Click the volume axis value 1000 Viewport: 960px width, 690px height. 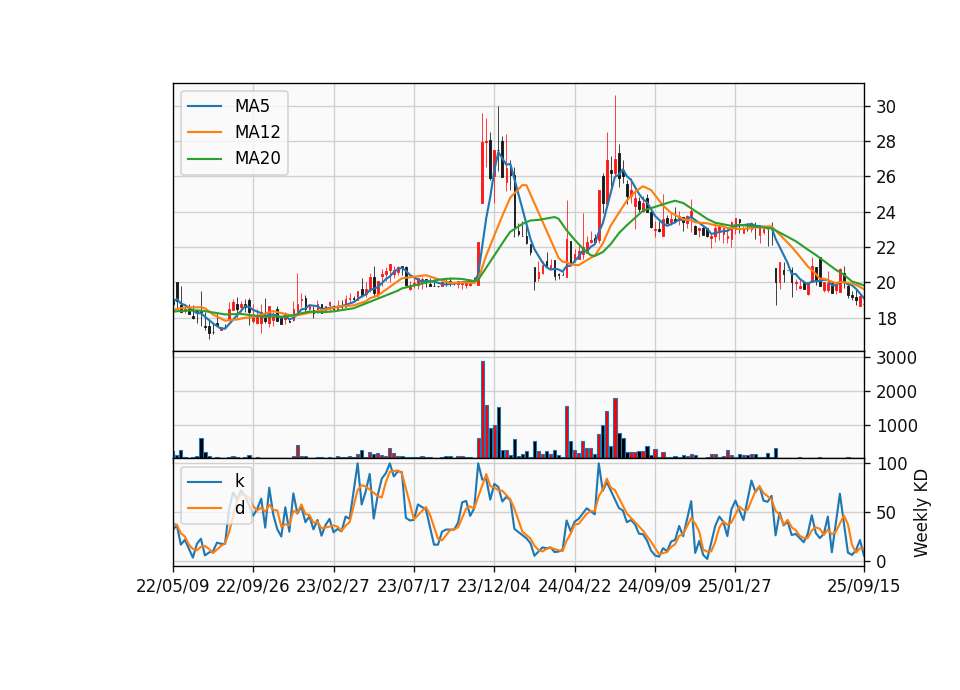[x=897, y=426]
